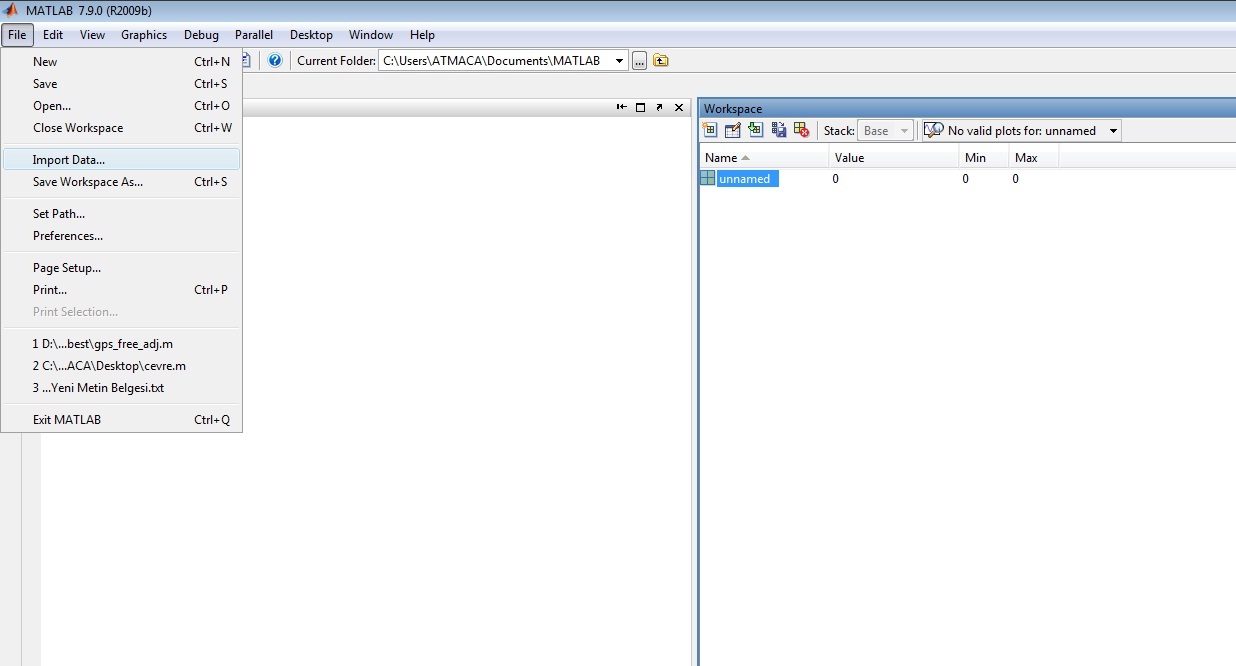The image size is (1236, 666).
Task: Open MATLAB Help via the question mark icon
Action: click(x=275, y=60)
